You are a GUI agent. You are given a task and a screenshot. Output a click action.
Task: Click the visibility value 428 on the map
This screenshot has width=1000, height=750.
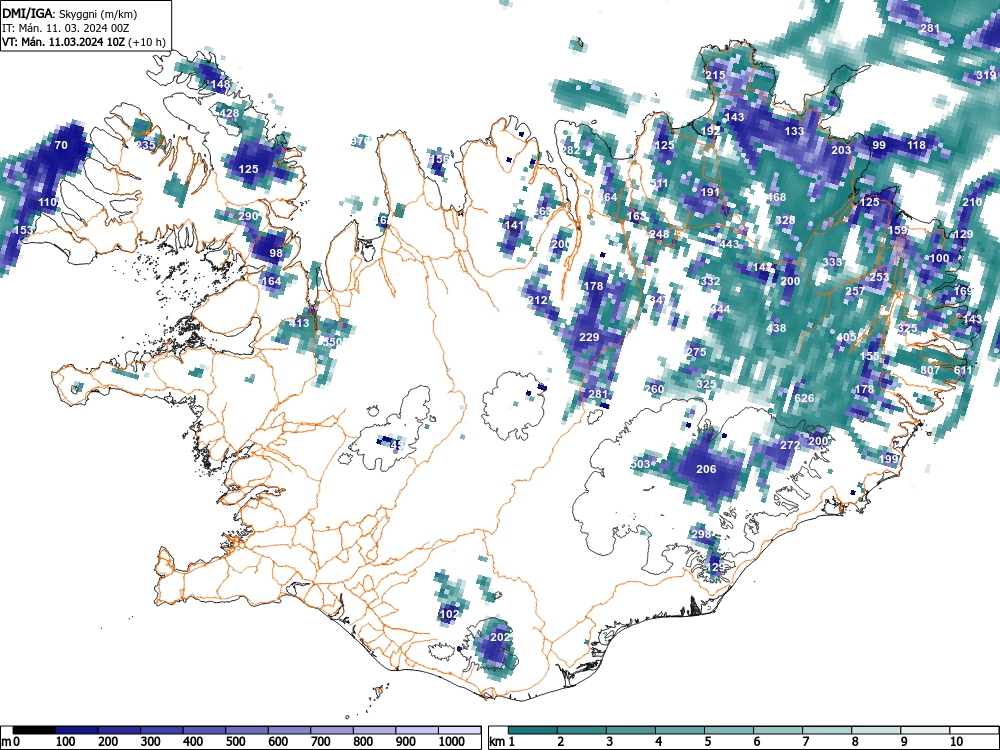(x=228, y=114)
